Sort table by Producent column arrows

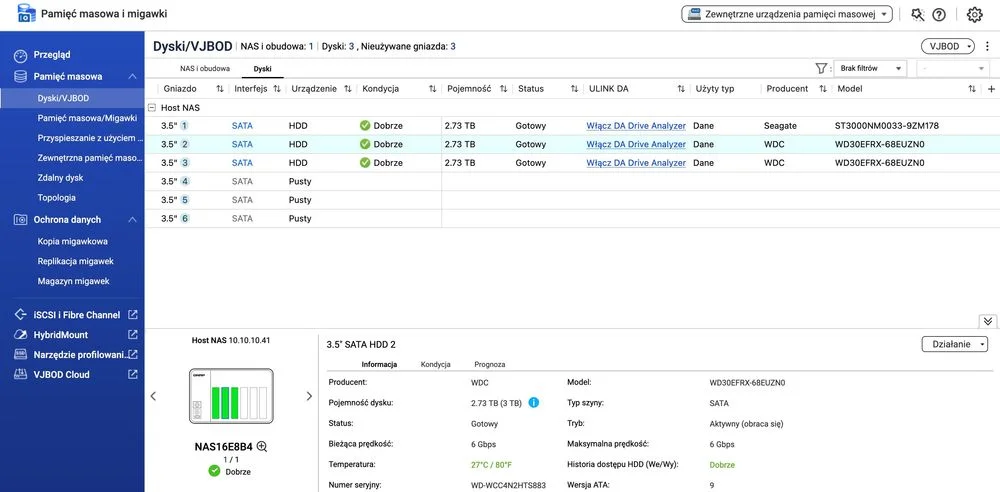[x=823, y=89]
